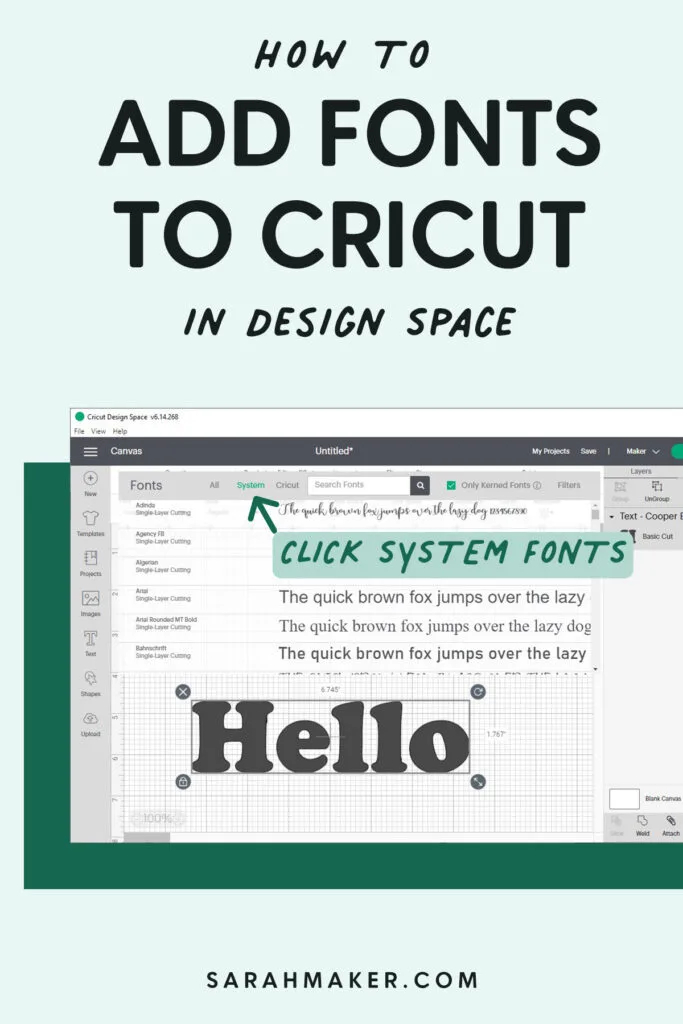Click the My Projects link

click(x=550, y=451)
